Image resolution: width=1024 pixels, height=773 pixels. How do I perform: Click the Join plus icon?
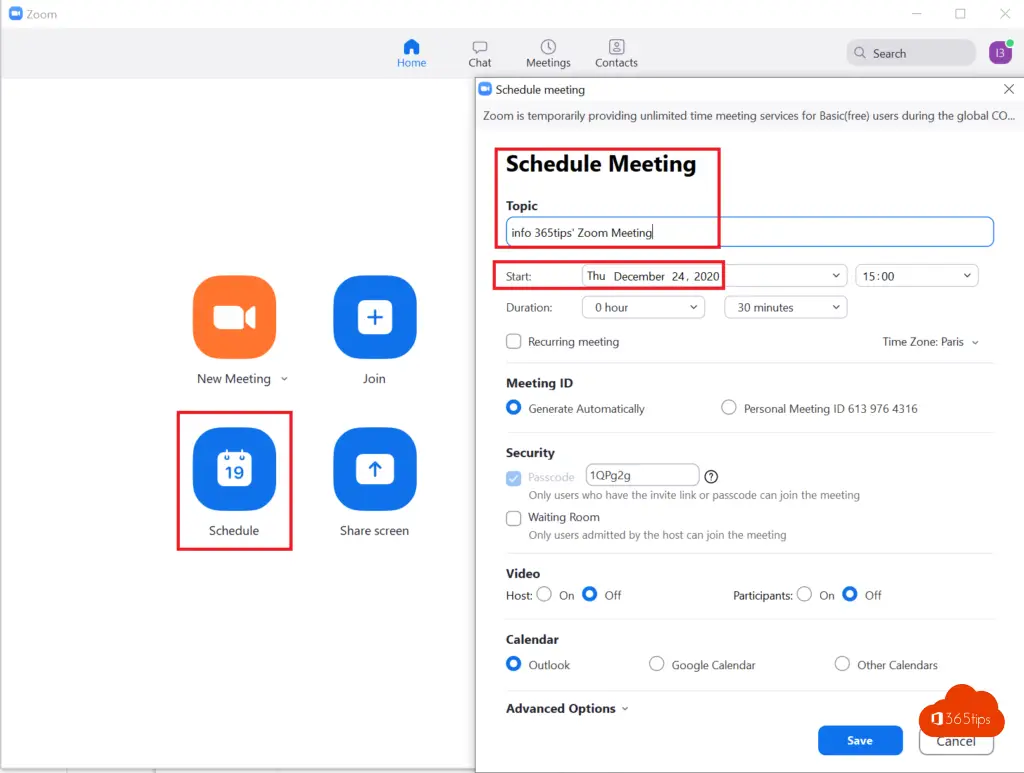374,318
